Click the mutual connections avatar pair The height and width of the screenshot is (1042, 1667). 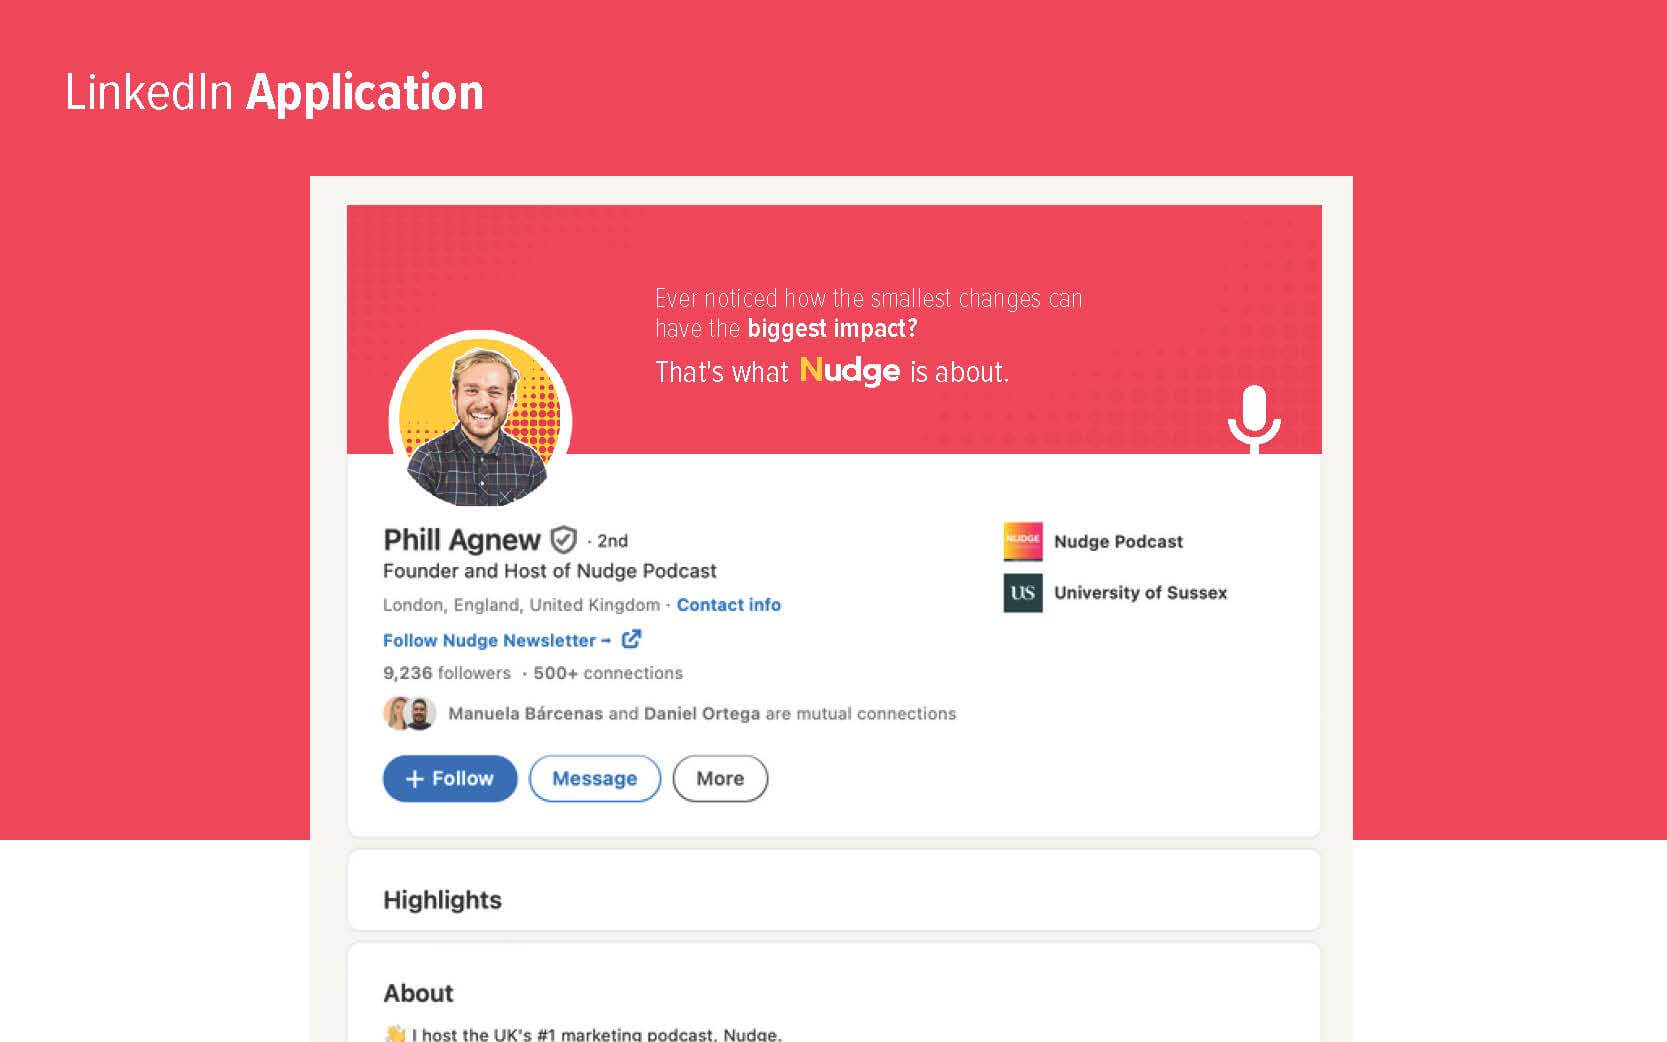click(409, 713)
